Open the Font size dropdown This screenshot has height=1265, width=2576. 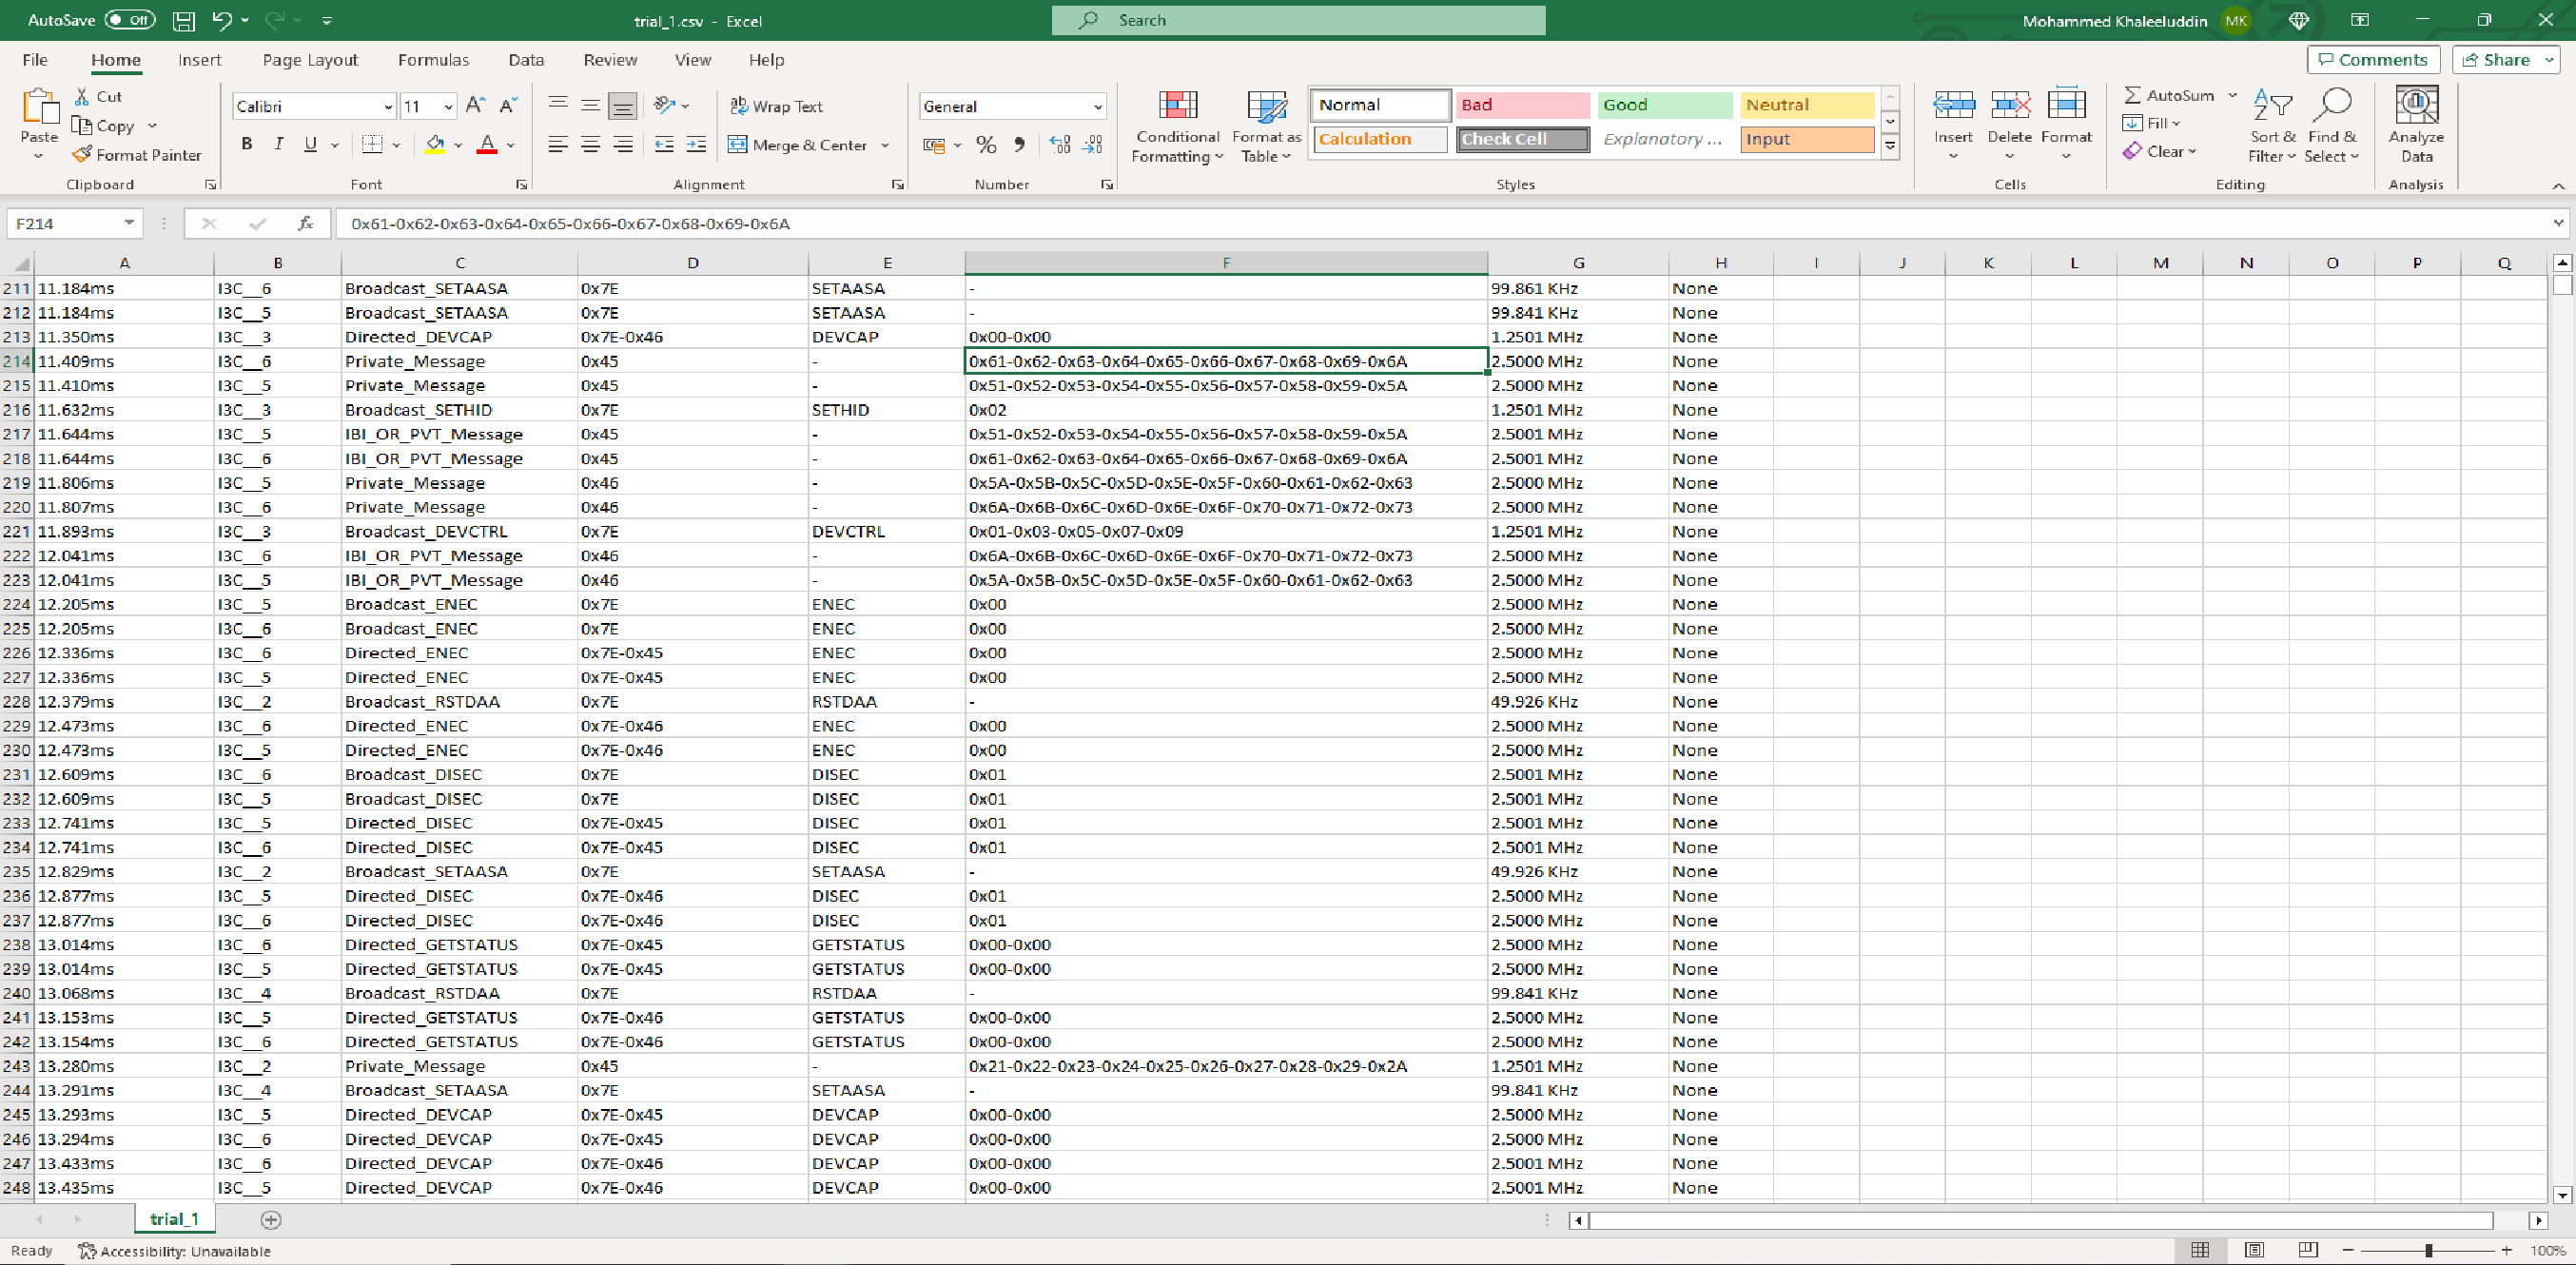pyautogui.click(x=448, y=106)
